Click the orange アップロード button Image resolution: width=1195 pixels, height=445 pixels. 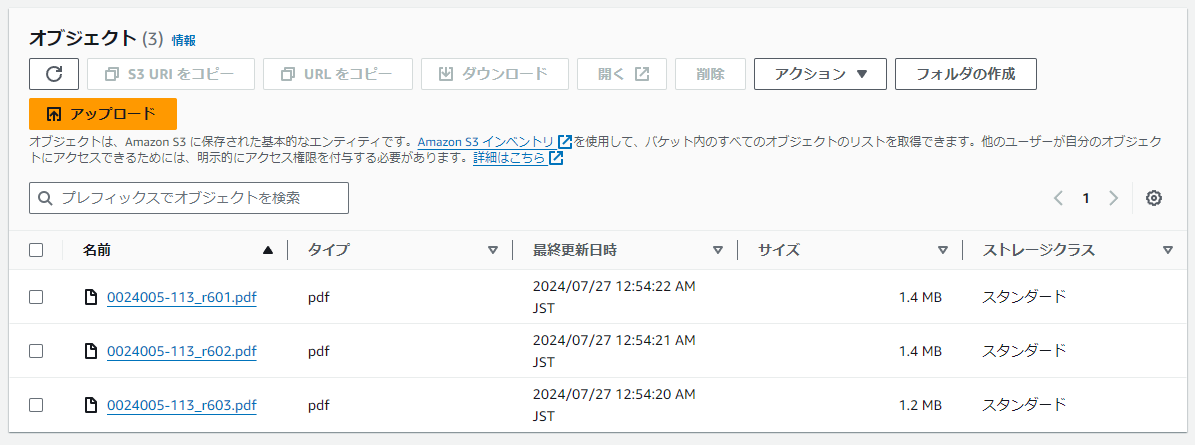pyautogui.click(x=103, y=114)
